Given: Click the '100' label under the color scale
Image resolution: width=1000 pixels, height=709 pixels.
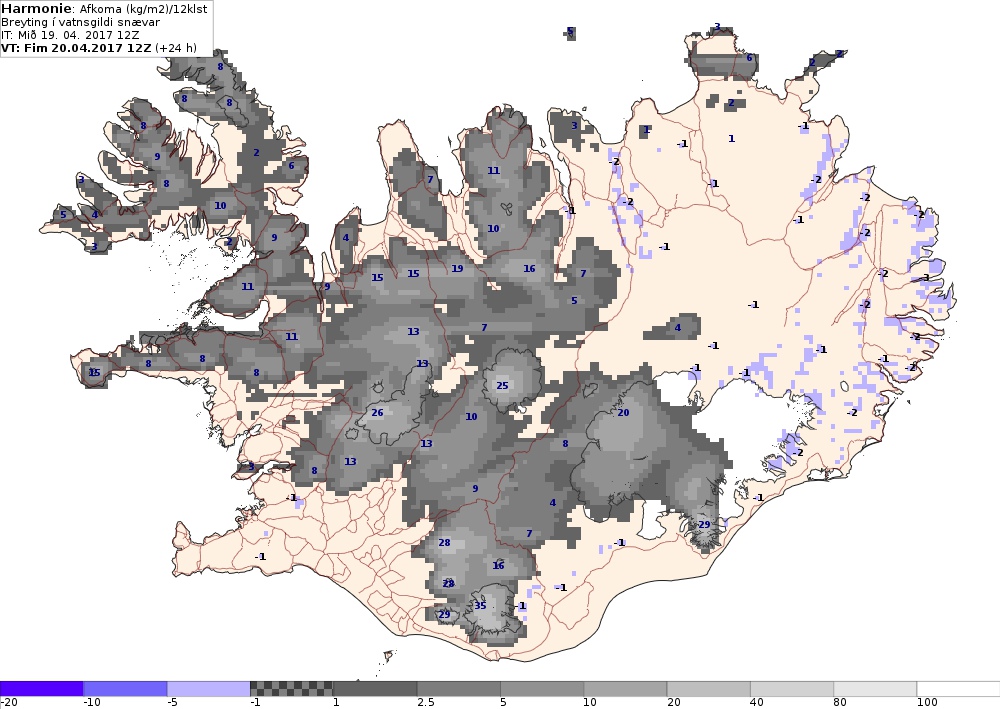Looking at the screenshot, I should pyautogui.click(x=927, y=703).
